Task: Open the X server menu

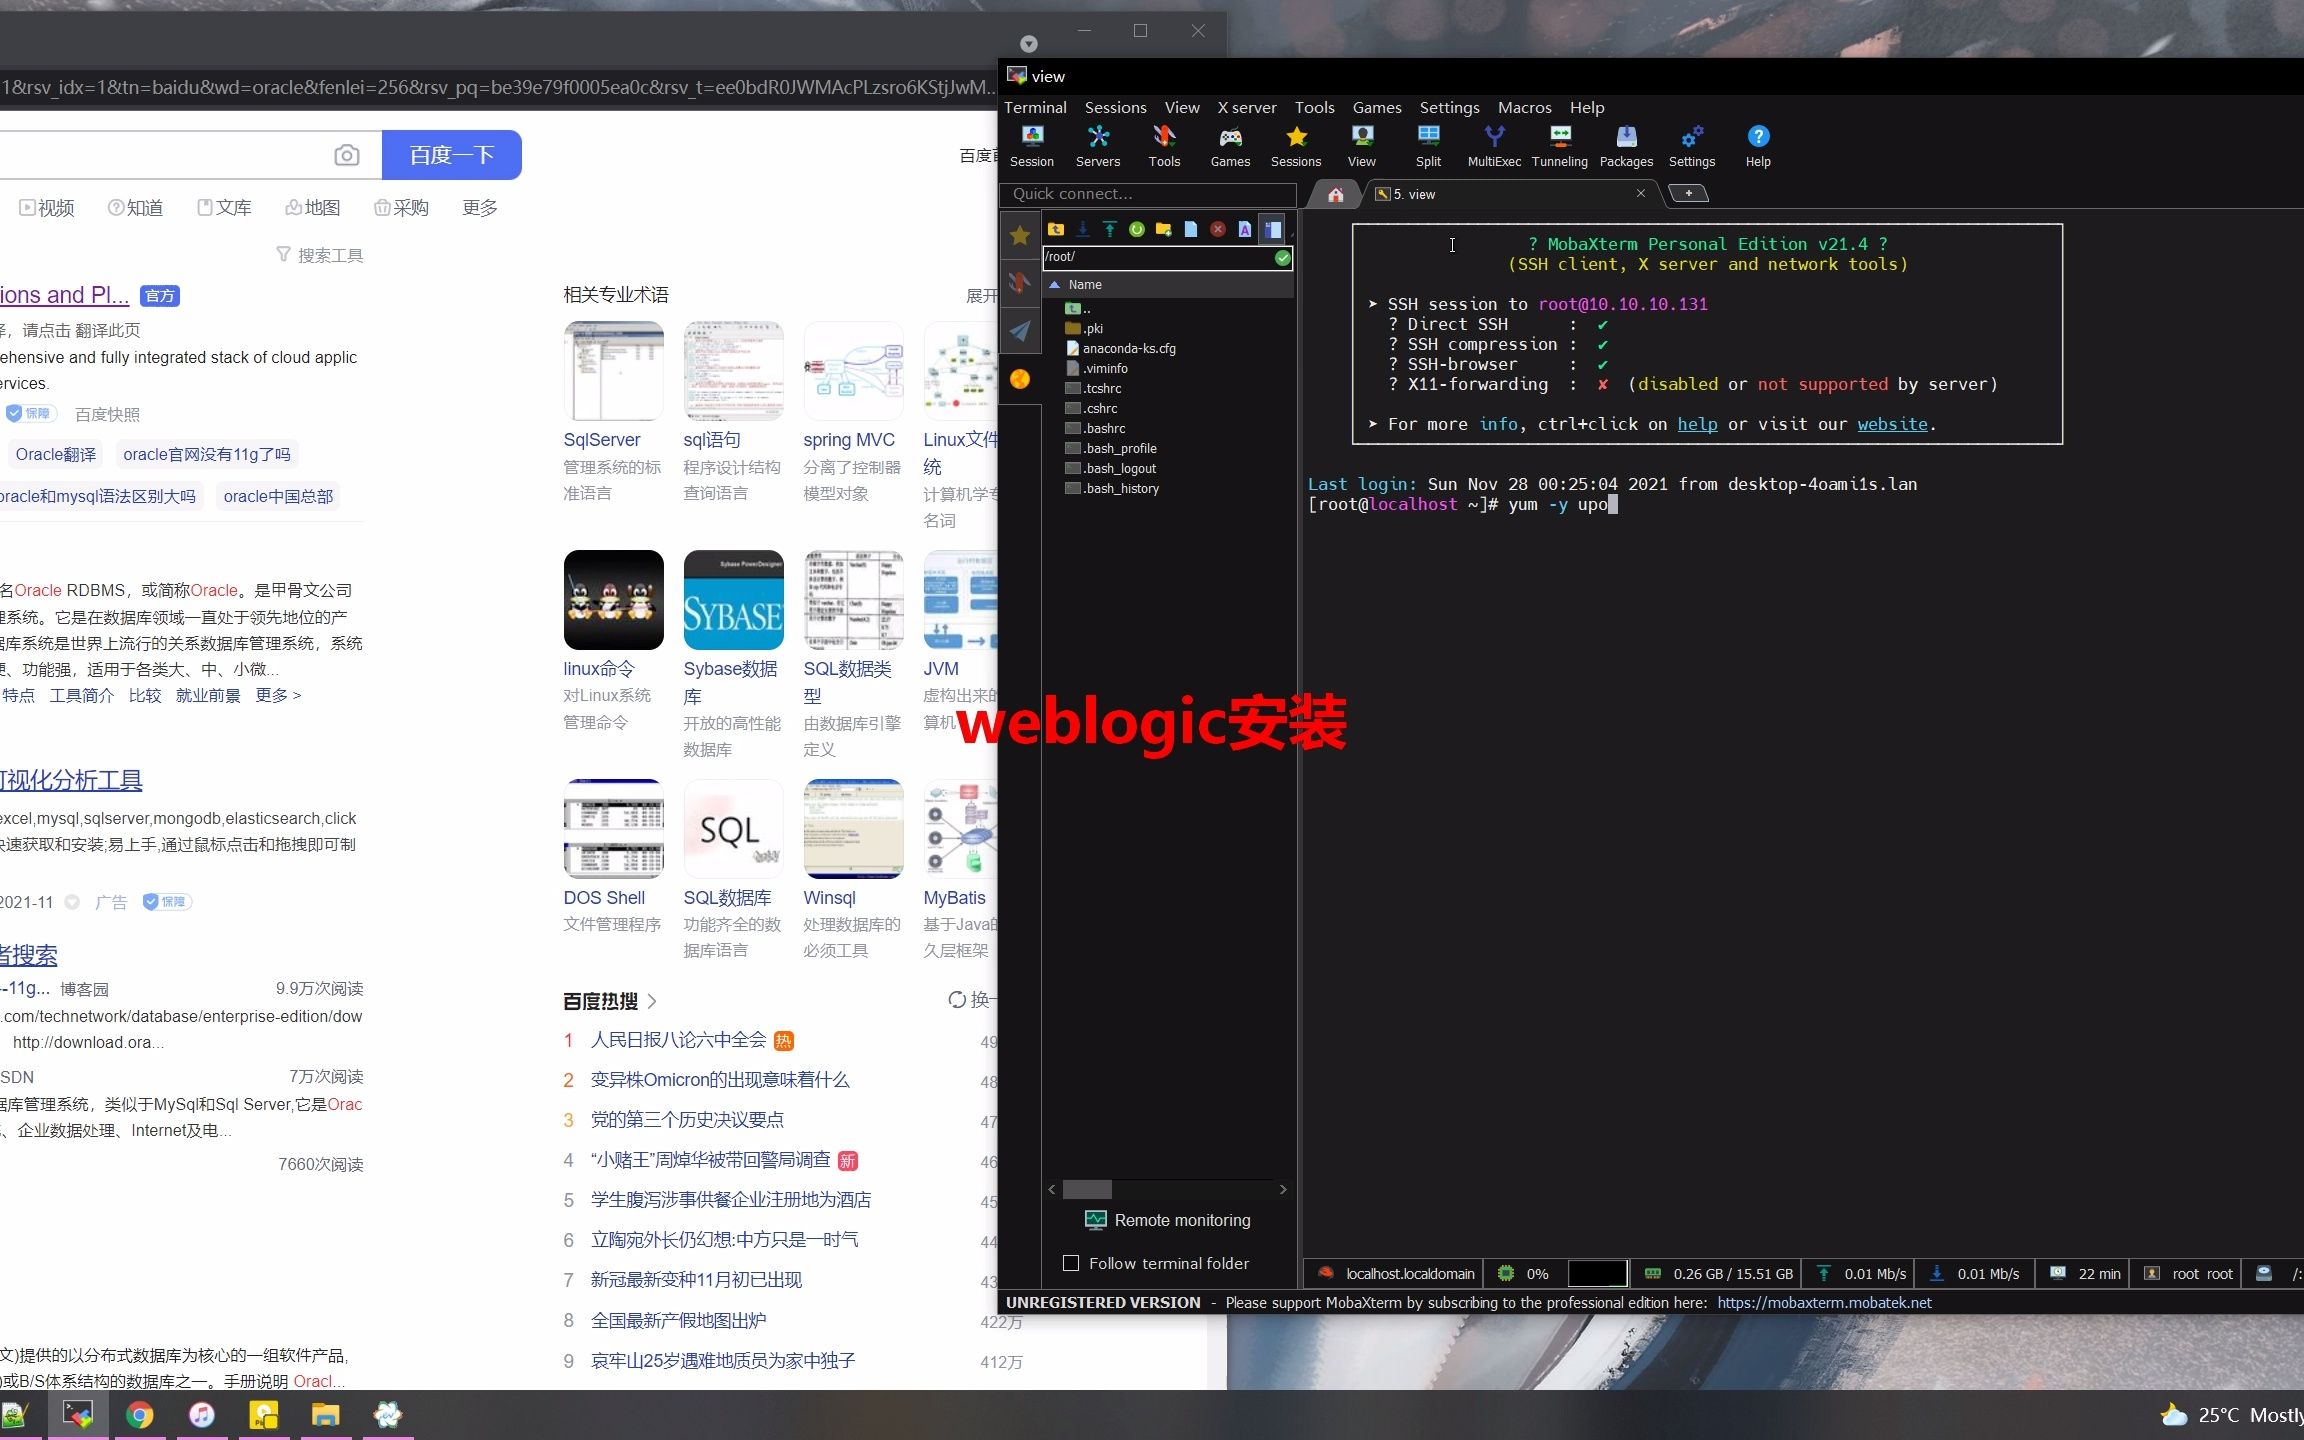Action: coord(1246,107)
